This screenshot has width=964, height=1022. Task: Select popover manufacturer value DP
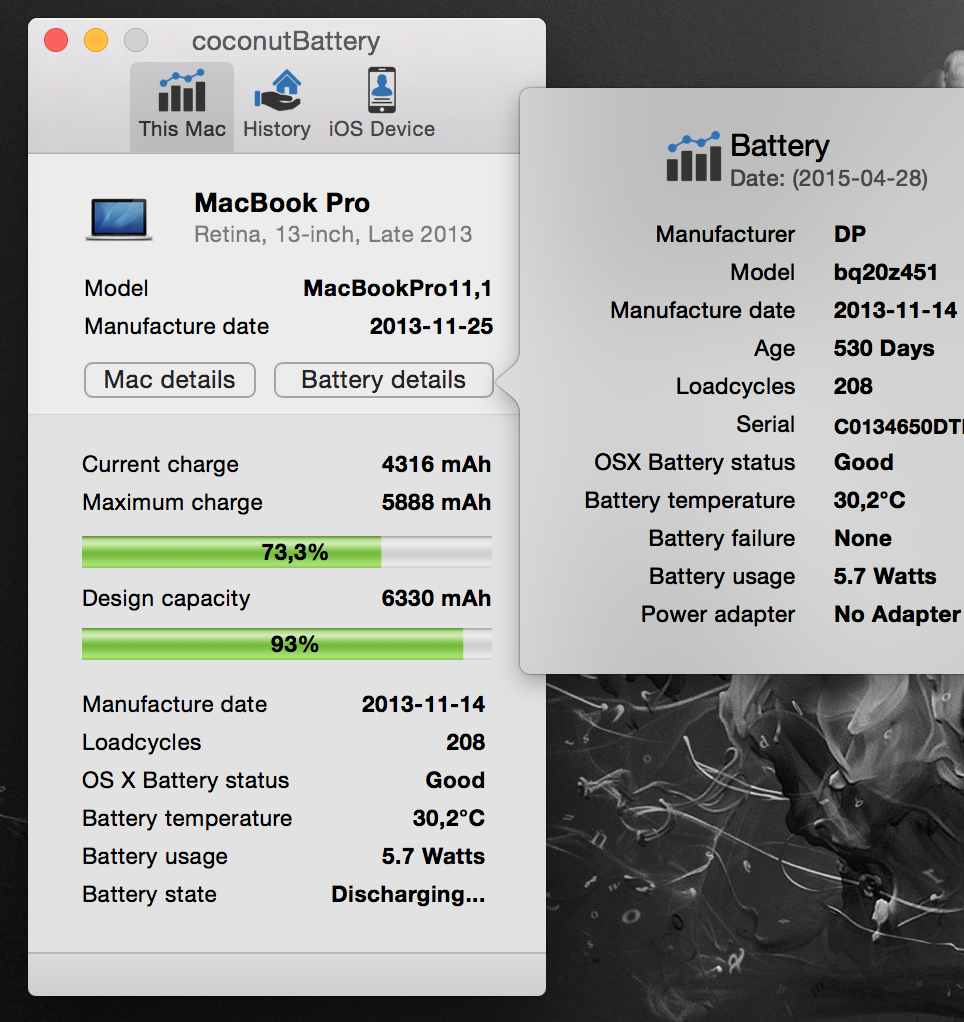pos(850,234)
